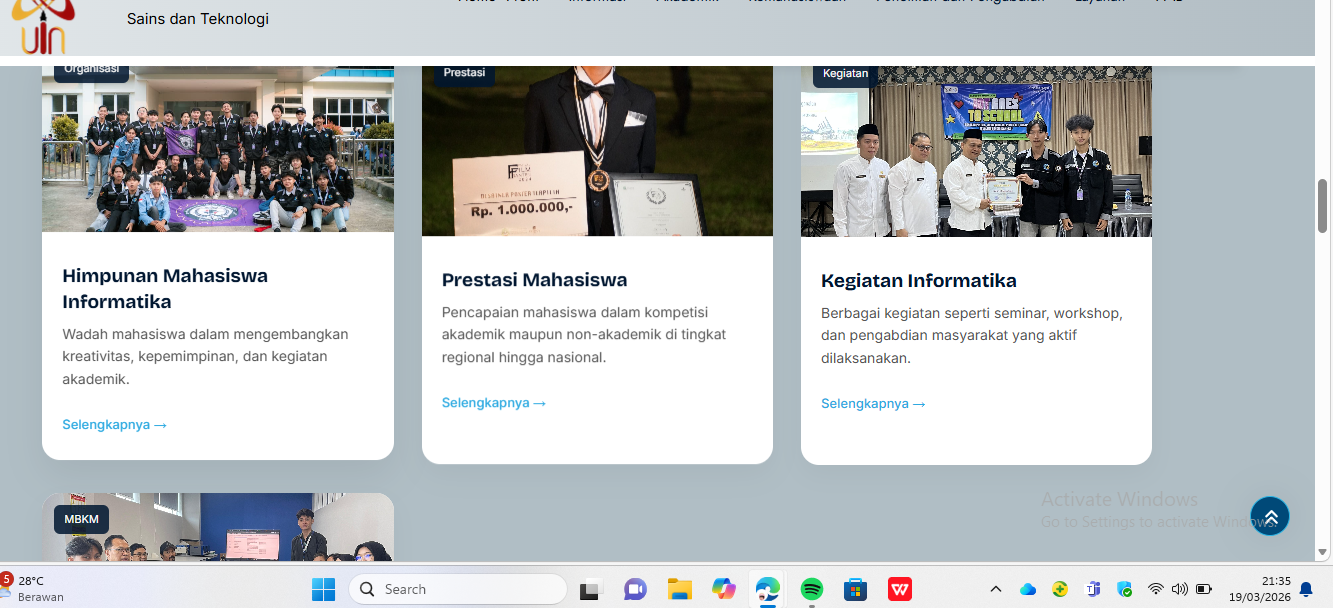This screenshot has height=608, width=1333.
Task: Click the Pencapaian mahasiswa description paragraph
Action: coord(584,334)
